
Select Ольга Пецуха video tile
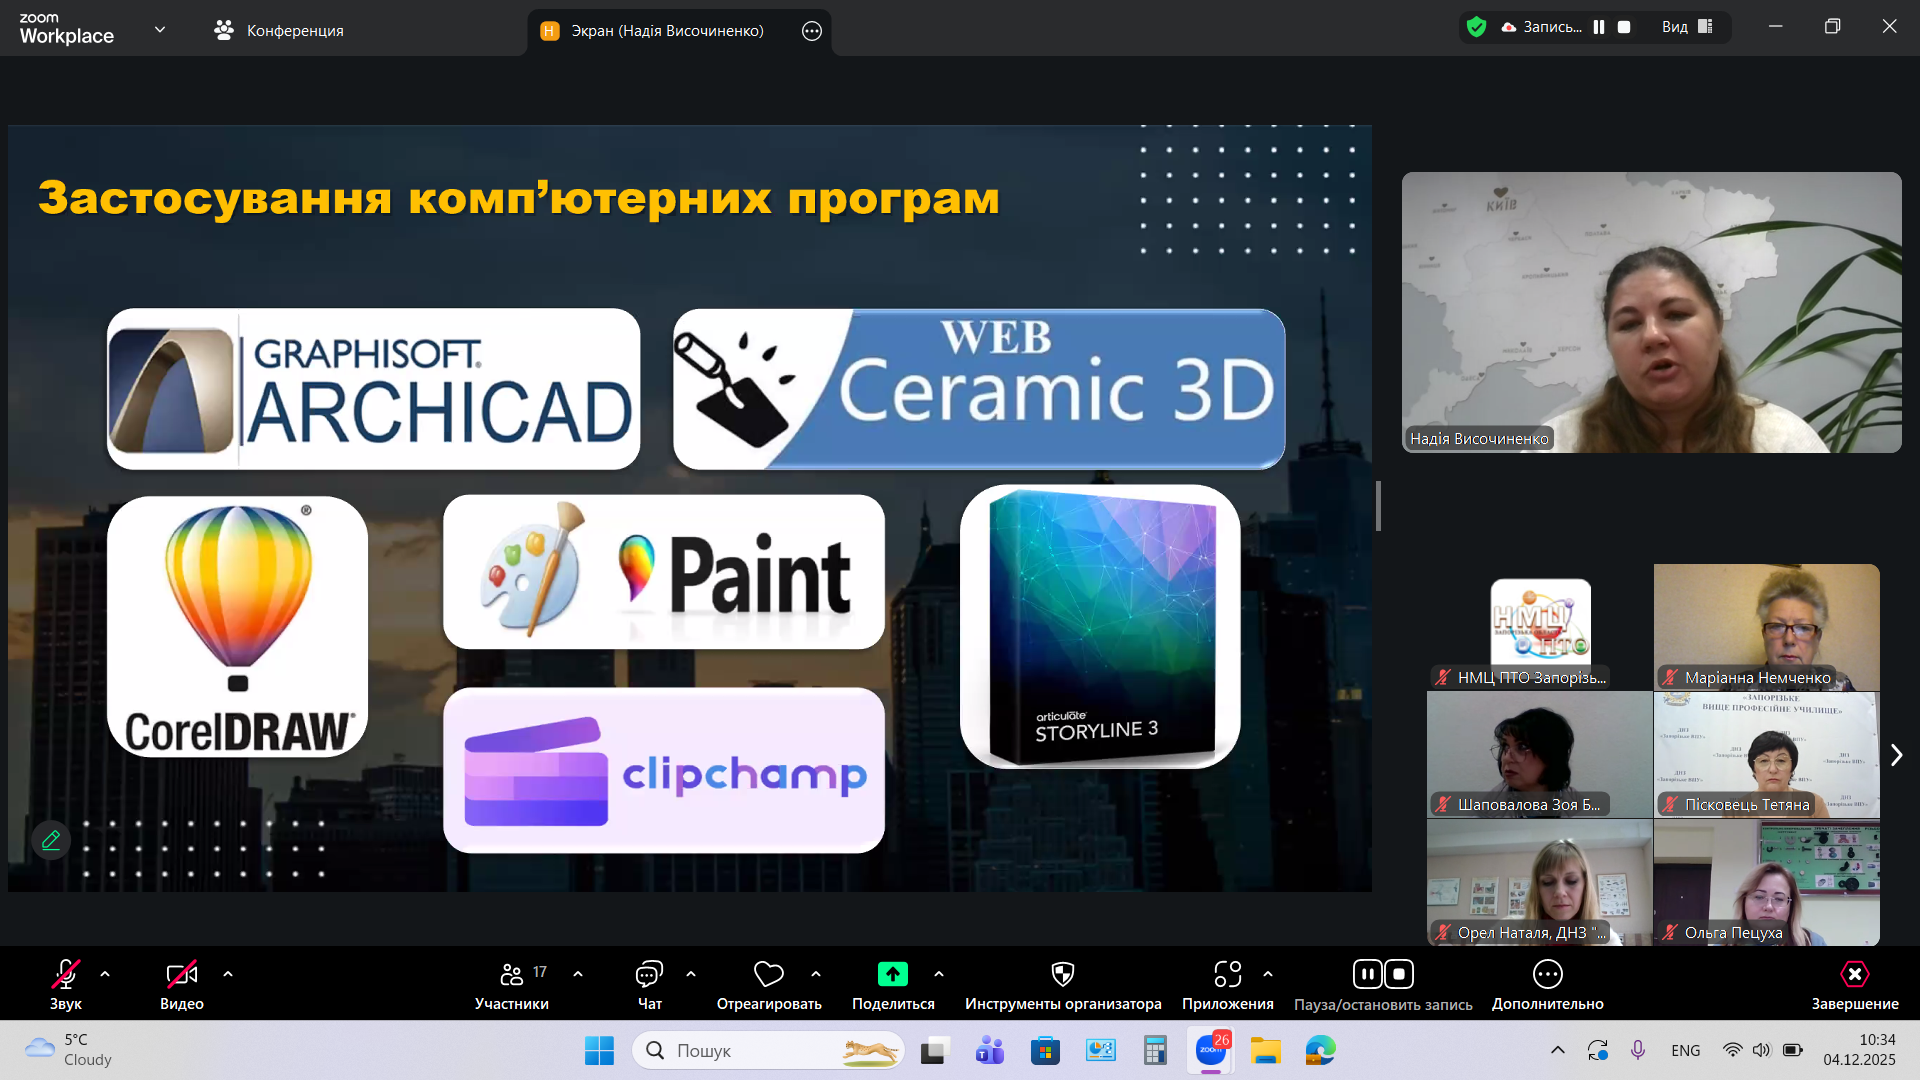[x=1767, y=883]
